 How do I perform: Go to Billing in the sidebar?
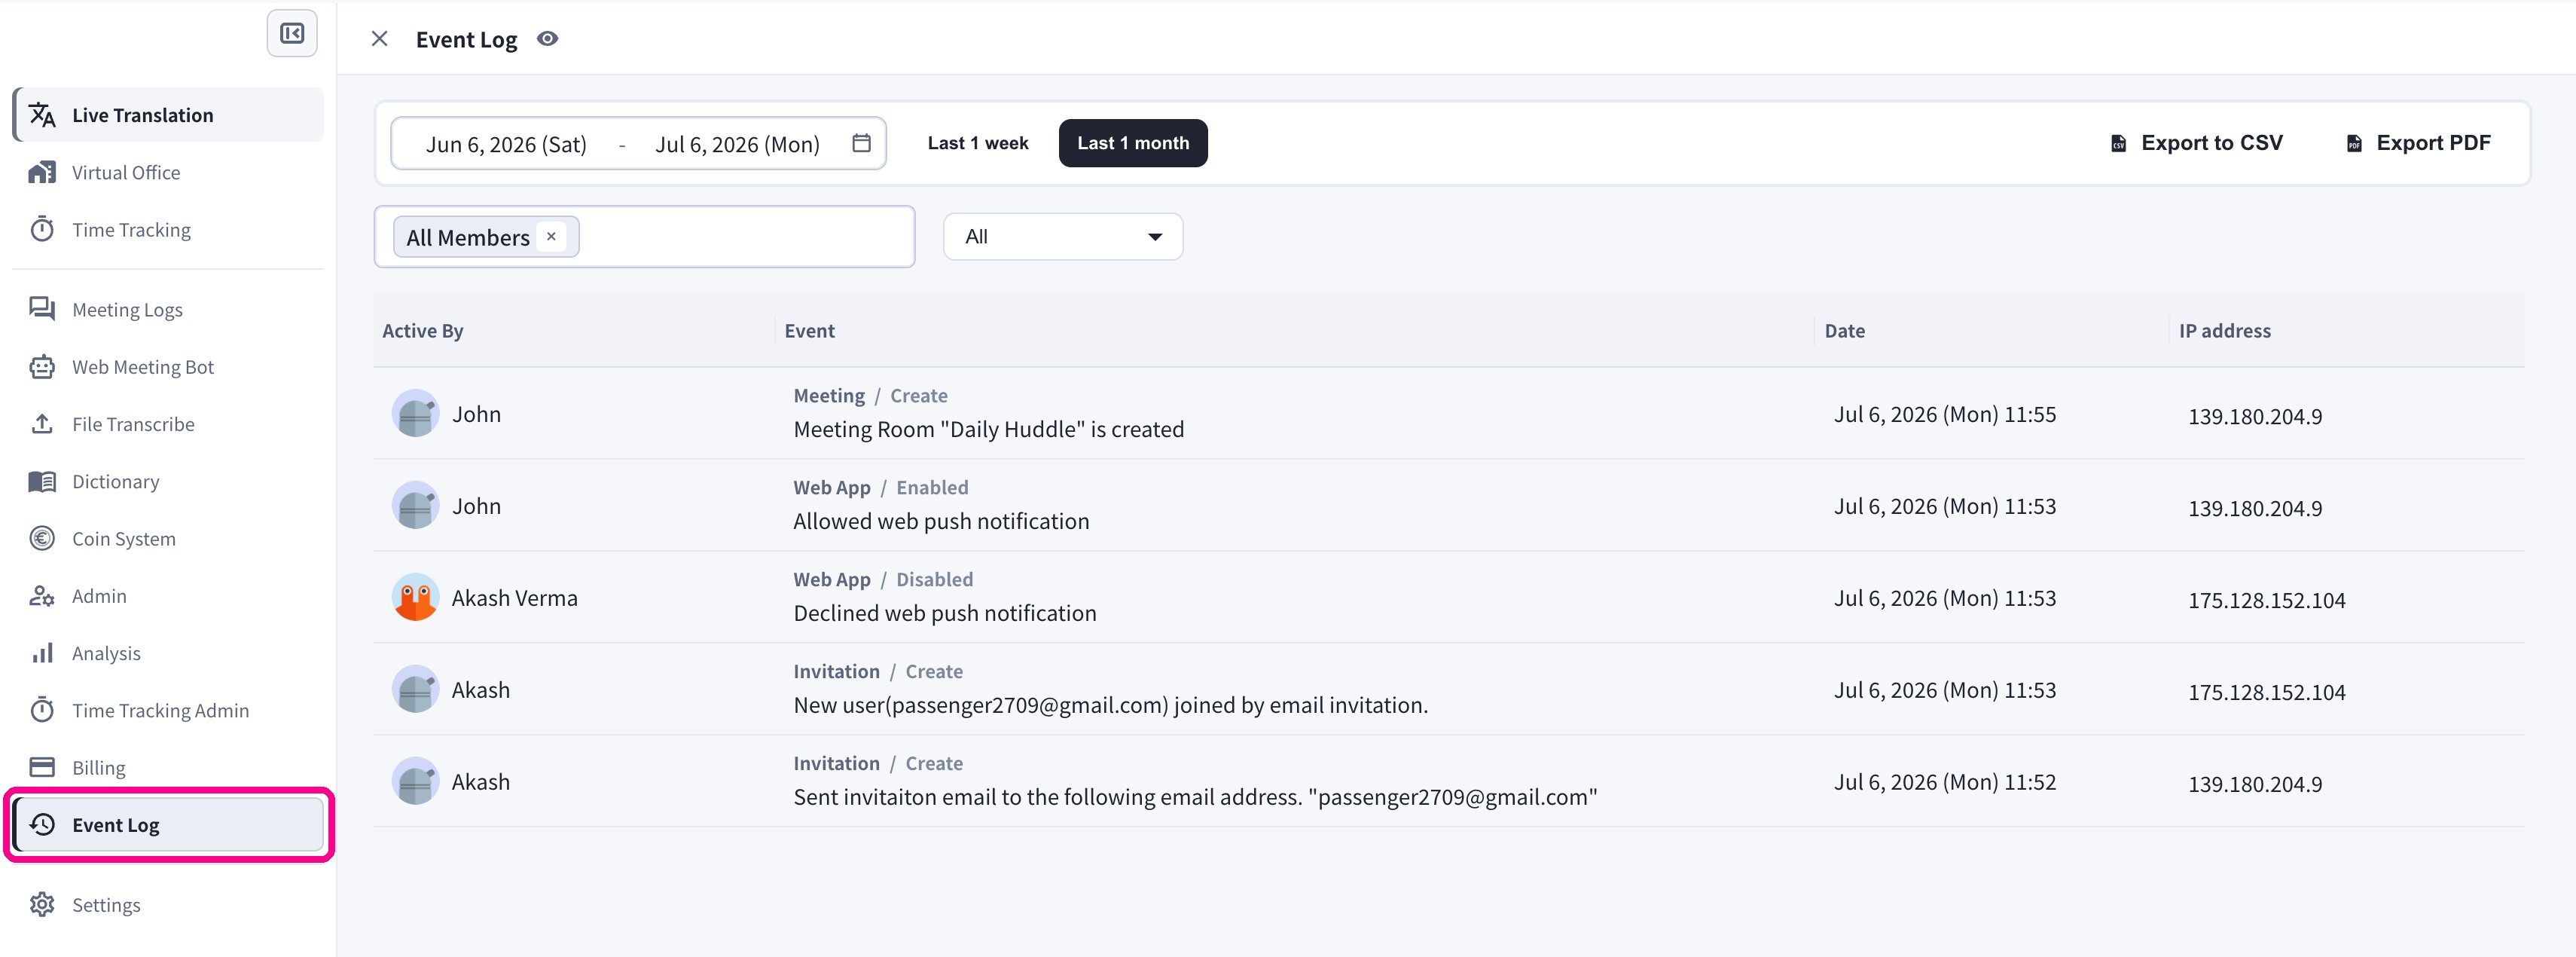pyautogui.click(x=168, y=767)
